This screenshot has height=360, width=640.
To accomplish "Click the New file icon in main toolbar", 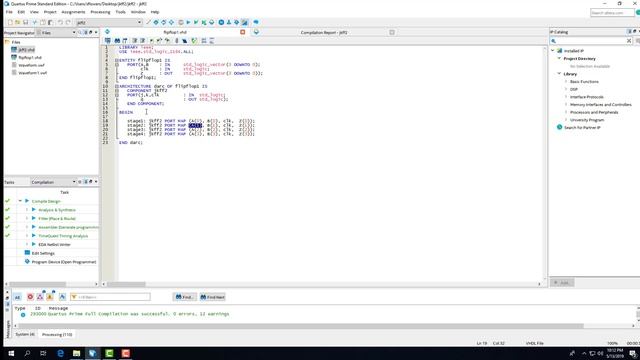I will click(10, 22).
